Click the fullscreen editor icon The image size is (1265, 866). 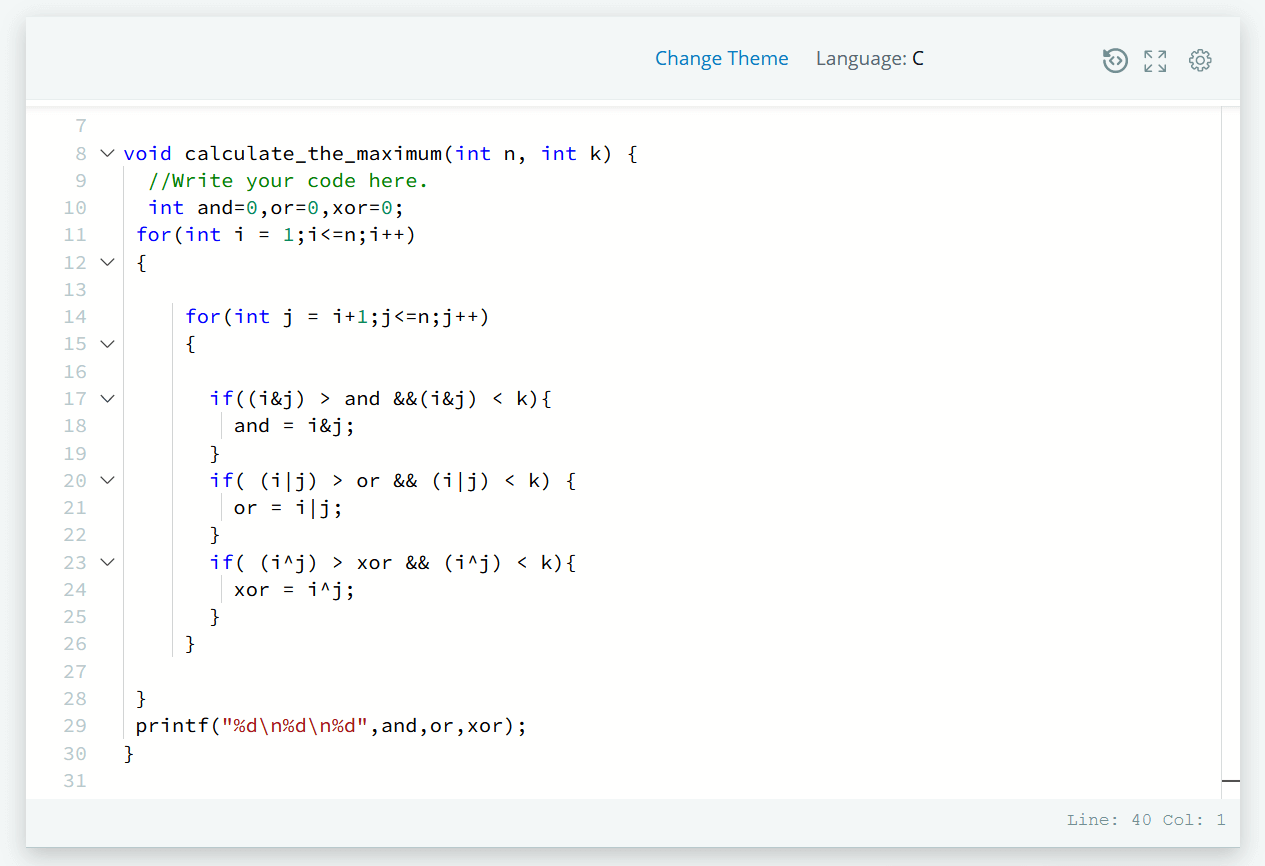pyautogui.click(x=1155, y=60)
